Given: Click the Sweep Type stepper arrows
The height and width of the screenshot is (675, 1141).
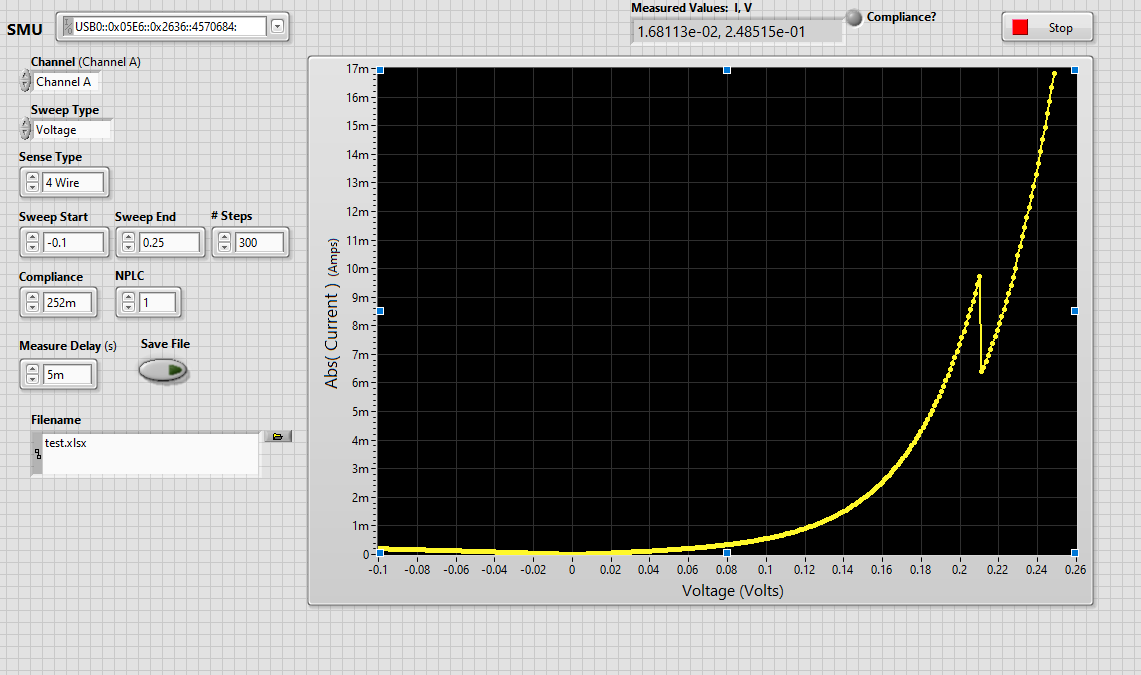Looking at the screenshot, I should pyautogui.click(x=25, y=130).
